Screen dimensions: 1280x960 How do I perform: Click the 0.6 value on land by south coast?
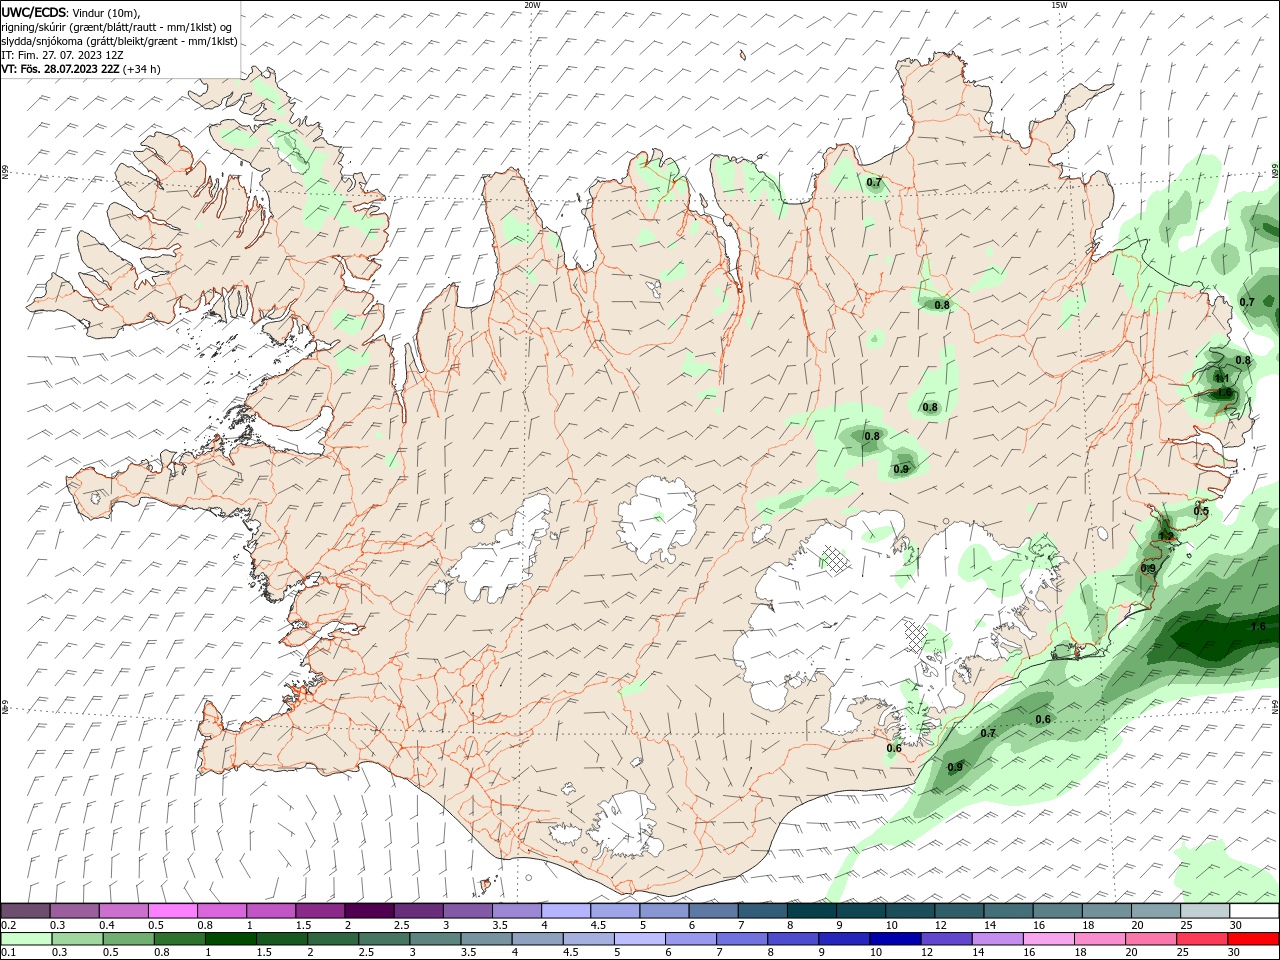(894, 748)
